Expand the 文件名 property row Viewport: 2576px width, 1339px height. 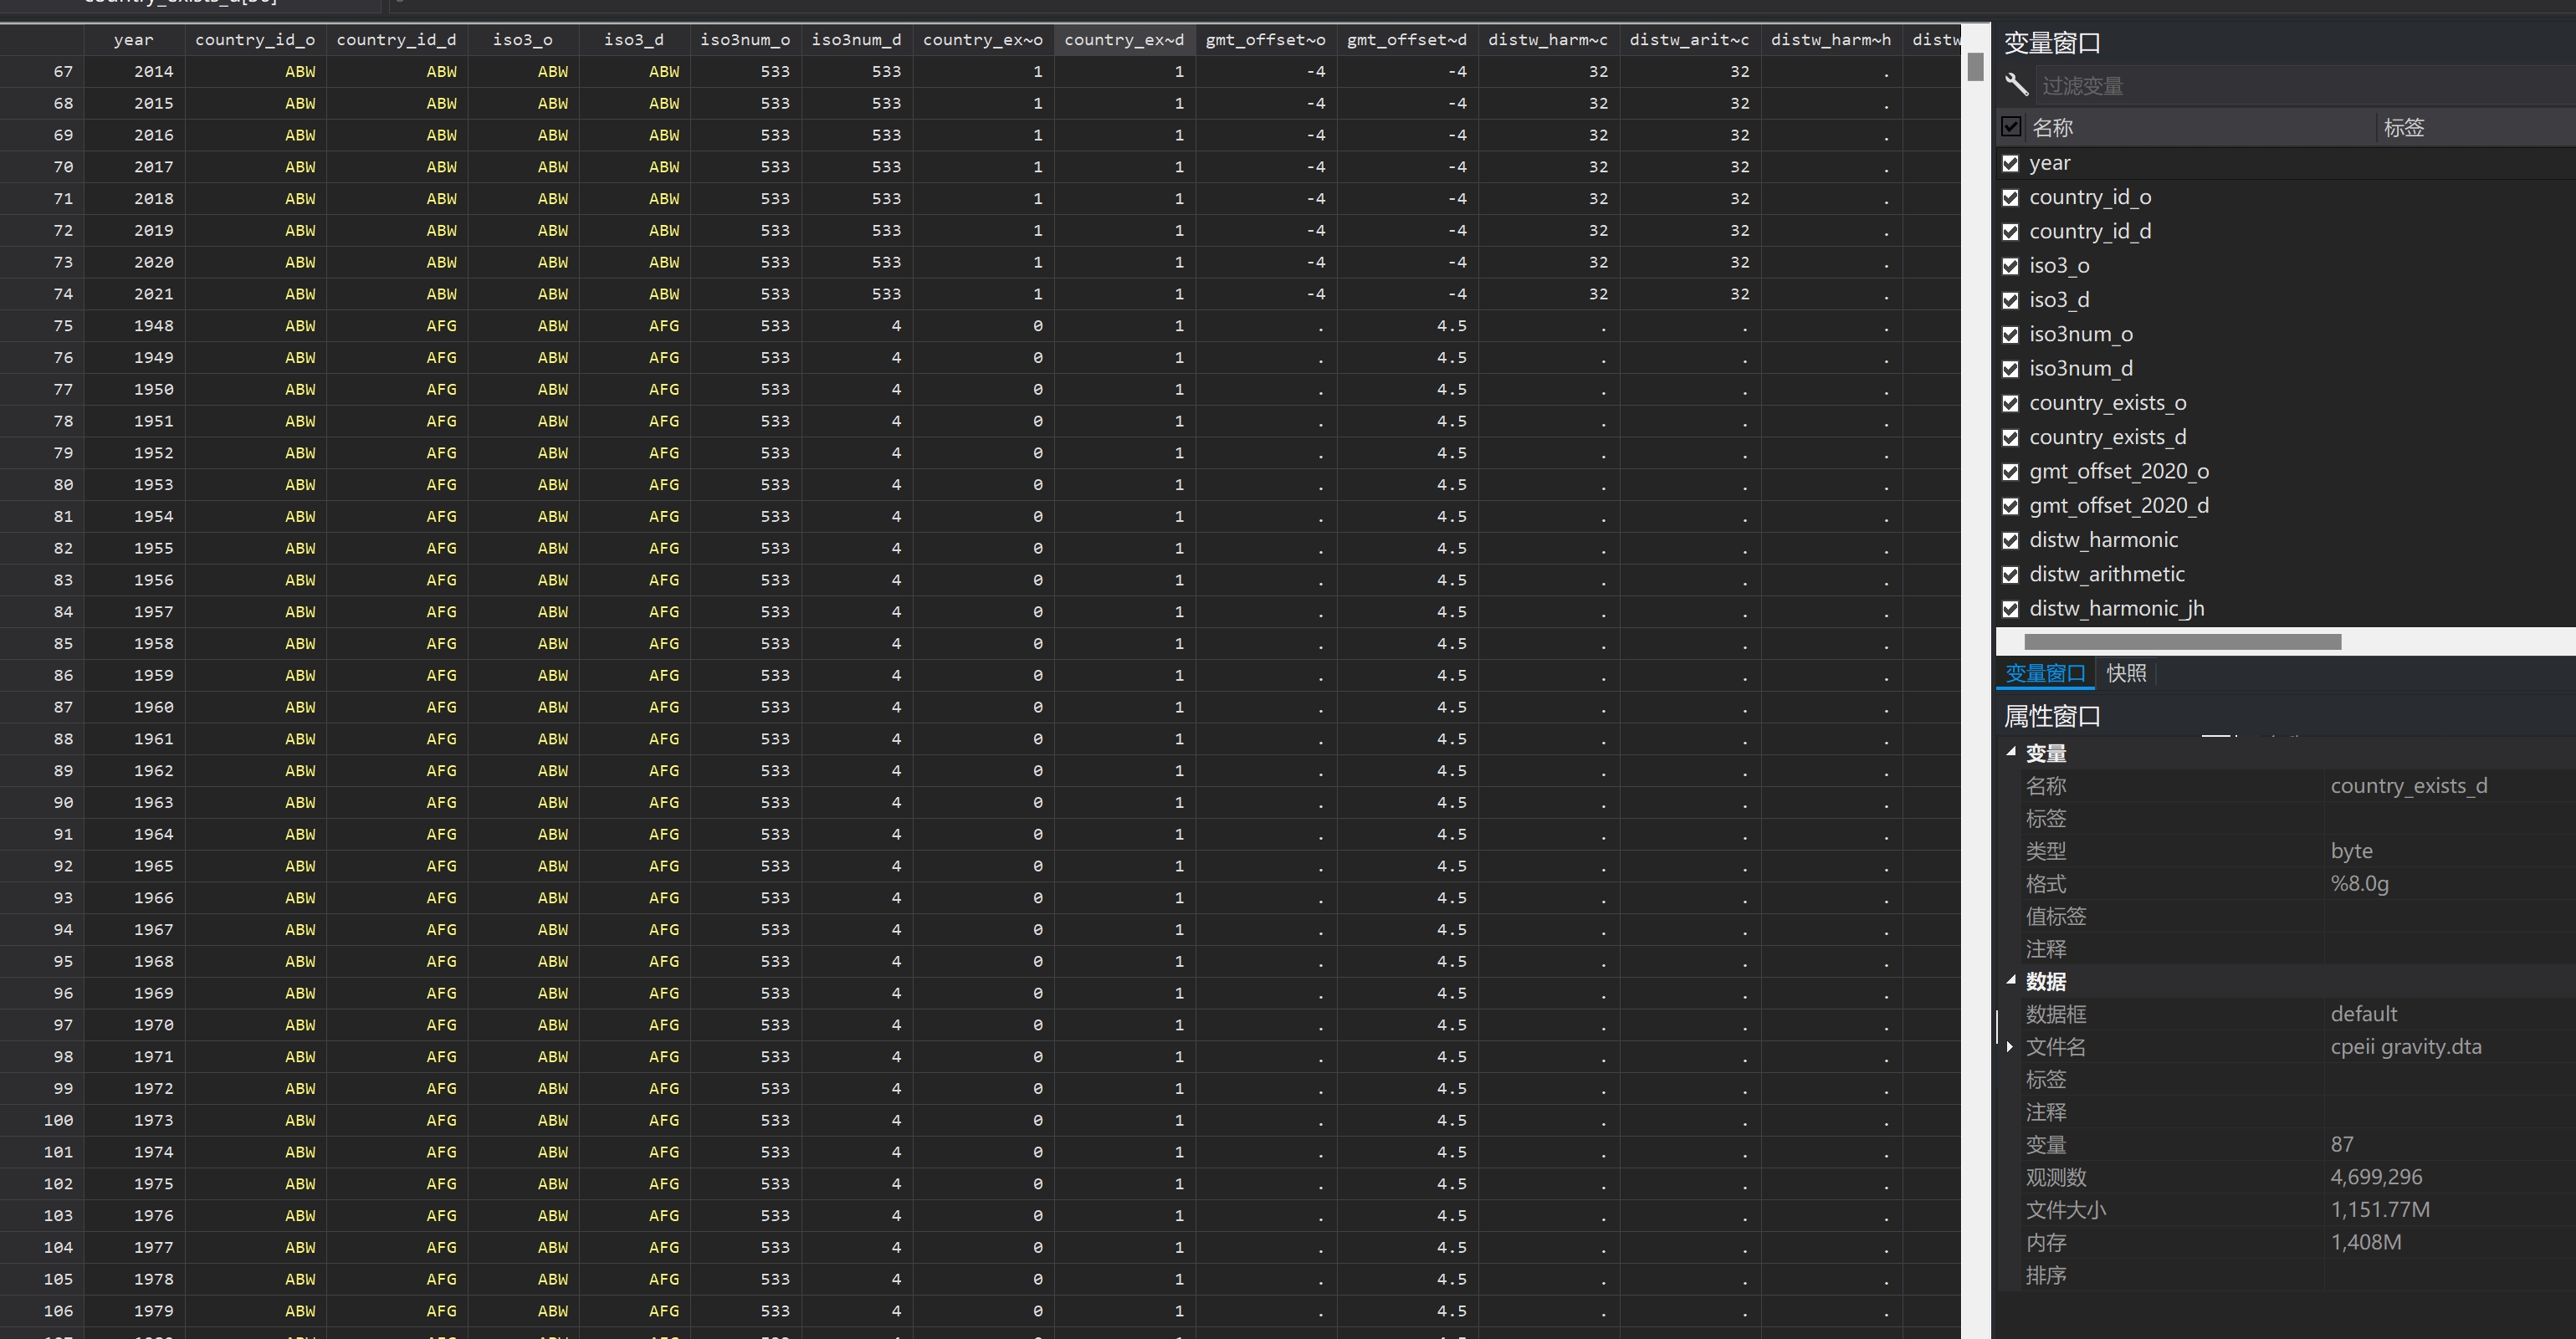pyautogui.click(x=2010, y=1046)
